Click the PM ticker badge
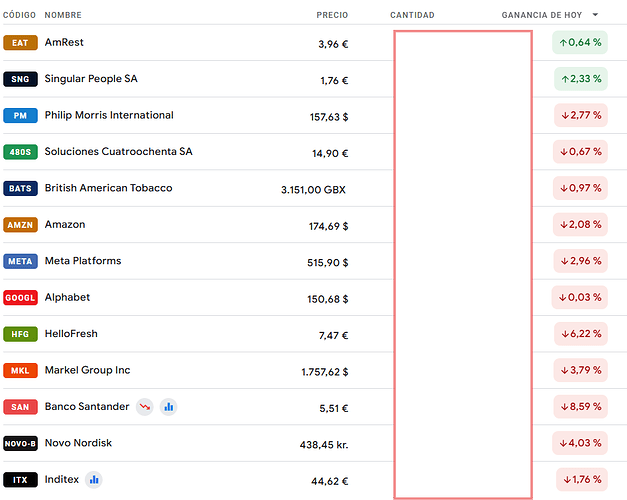The image size is (627, 500). click(x=20, y=115)
